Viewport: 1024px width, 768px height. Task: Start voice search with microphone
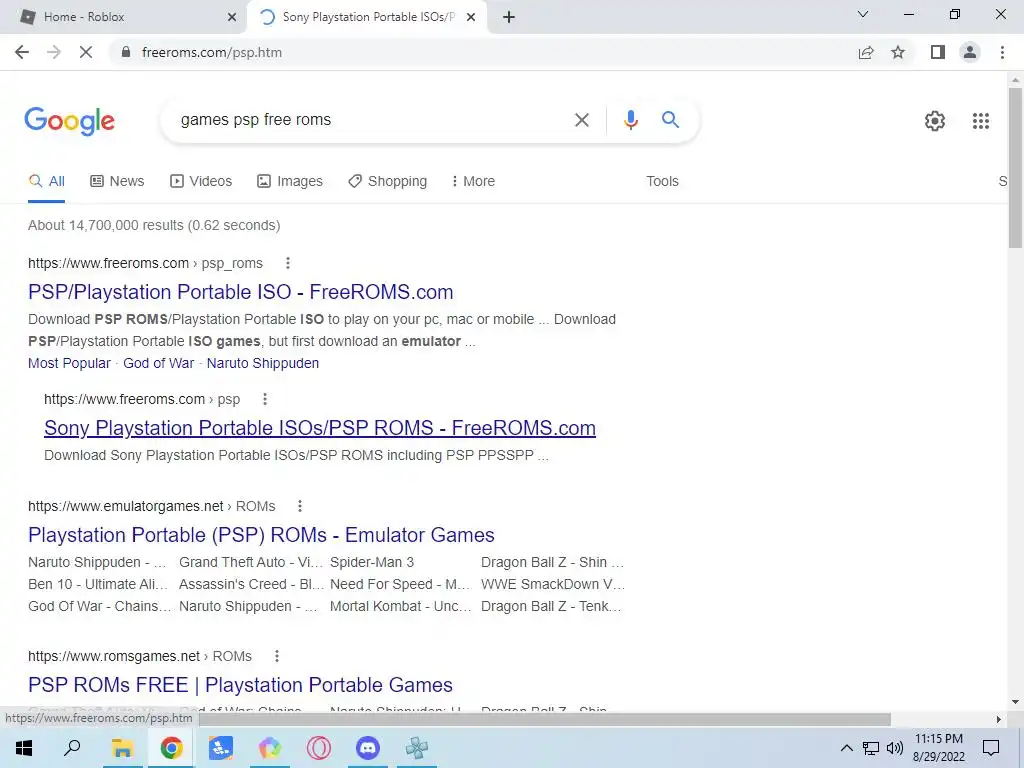tap(630, 120)
